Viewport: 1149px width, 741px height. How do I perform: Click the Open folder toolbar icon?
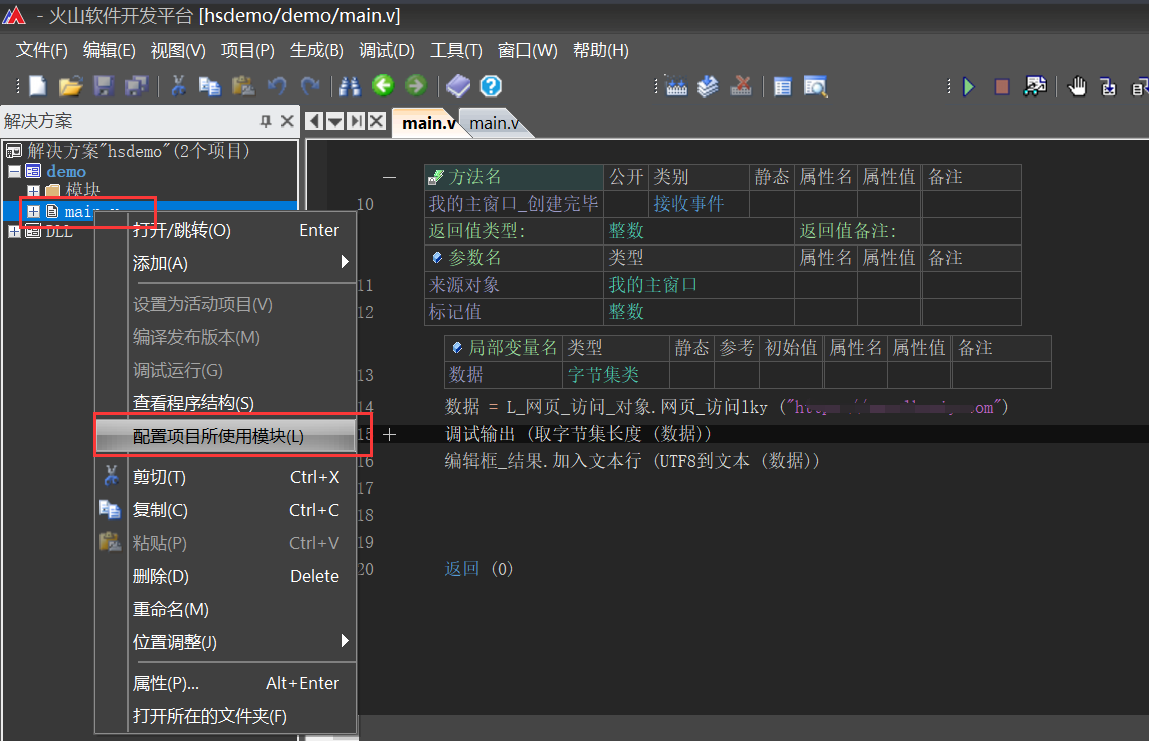pyautogui.click(x=70, y=86)
